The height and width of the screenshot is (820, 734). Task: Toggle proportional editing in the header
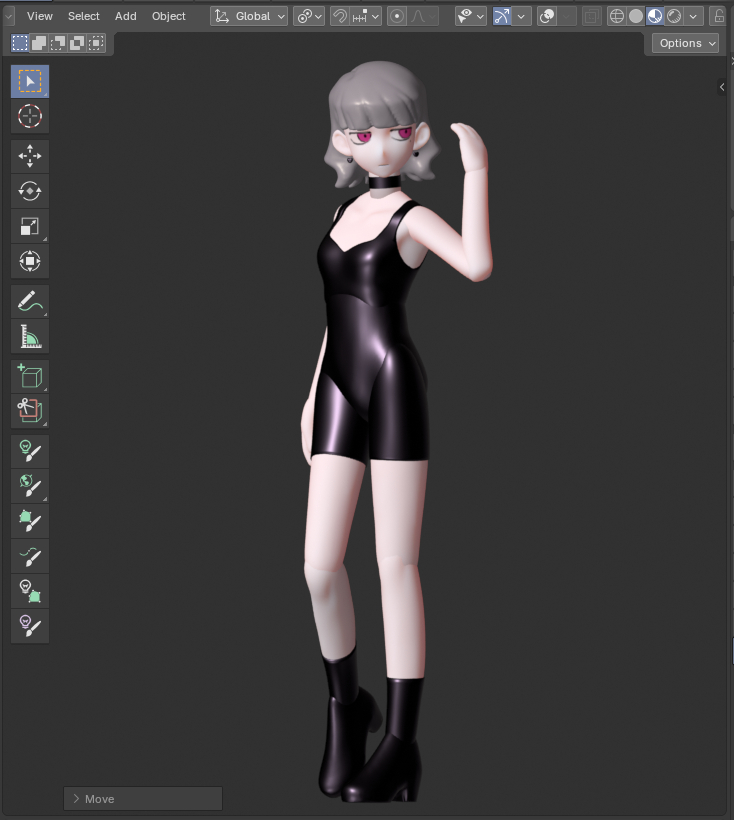click(x=397, y=16)
